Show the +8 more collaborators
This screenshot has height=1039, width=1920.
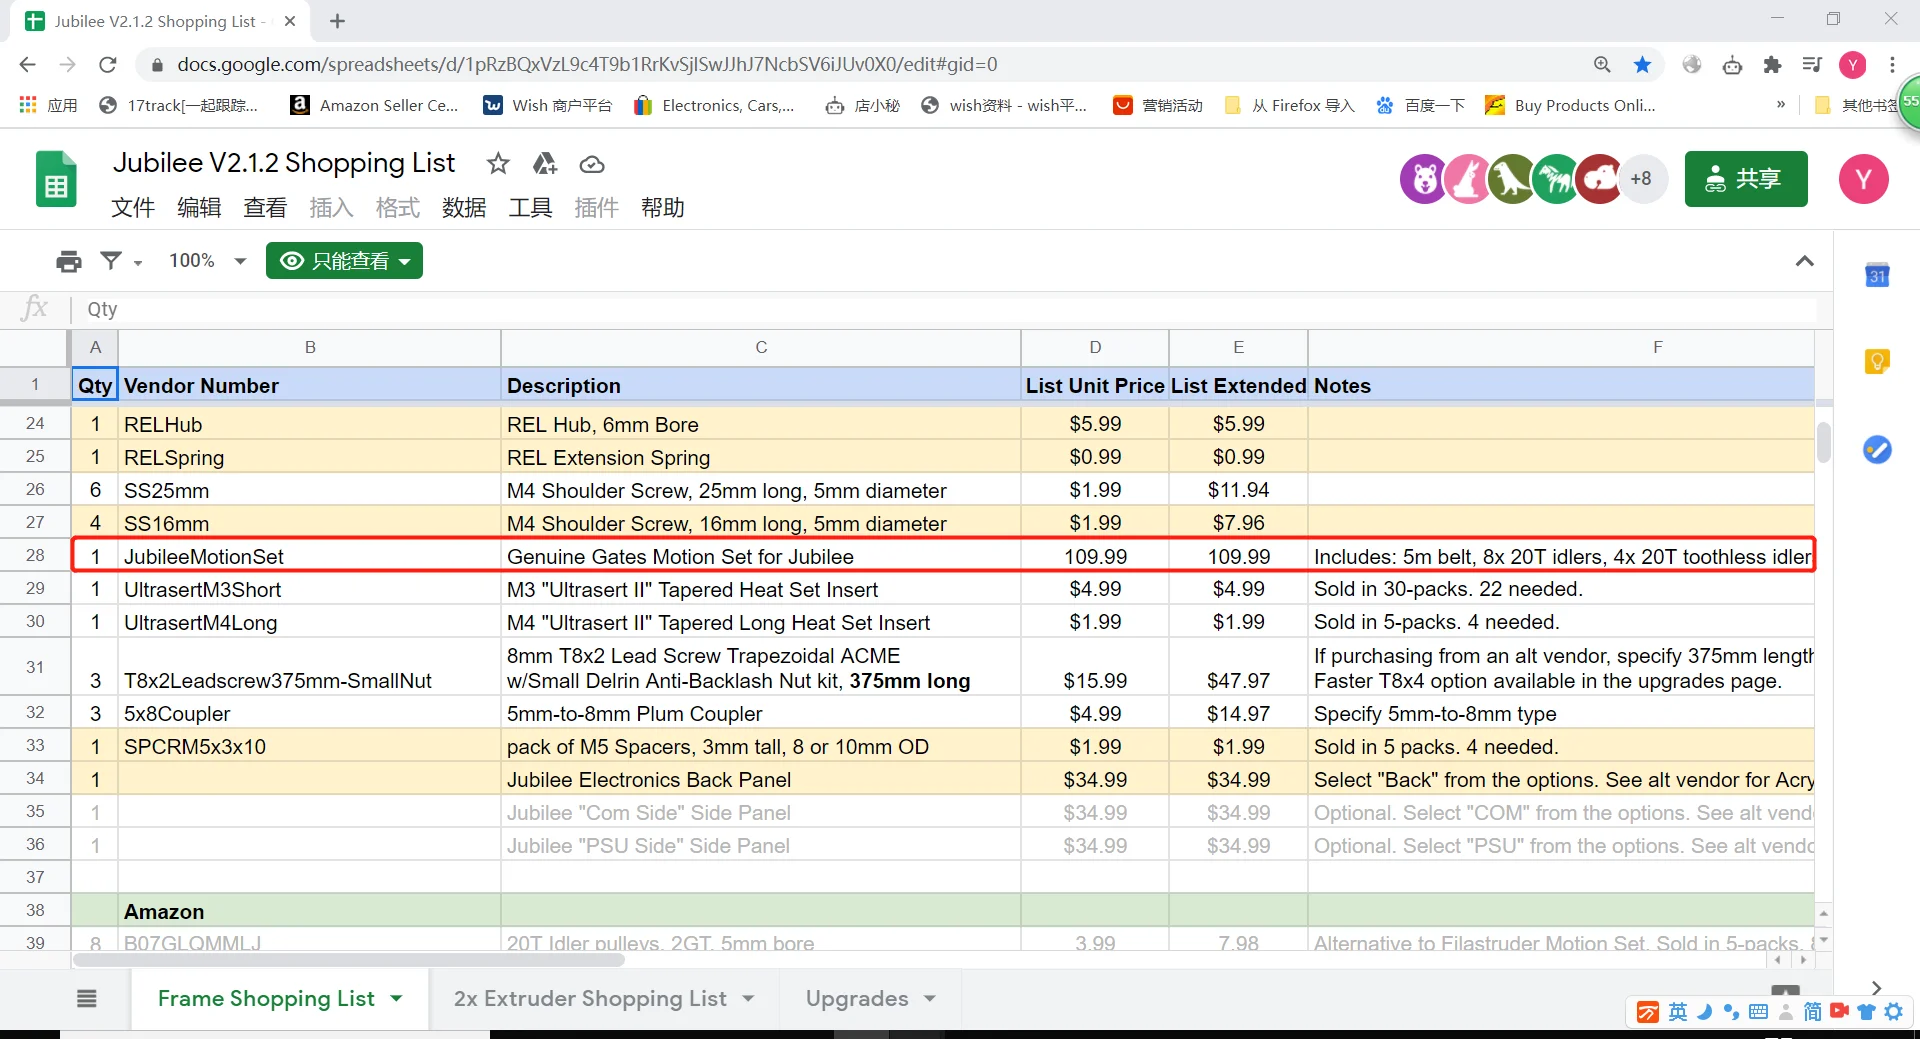click(x=1641, y=179)
